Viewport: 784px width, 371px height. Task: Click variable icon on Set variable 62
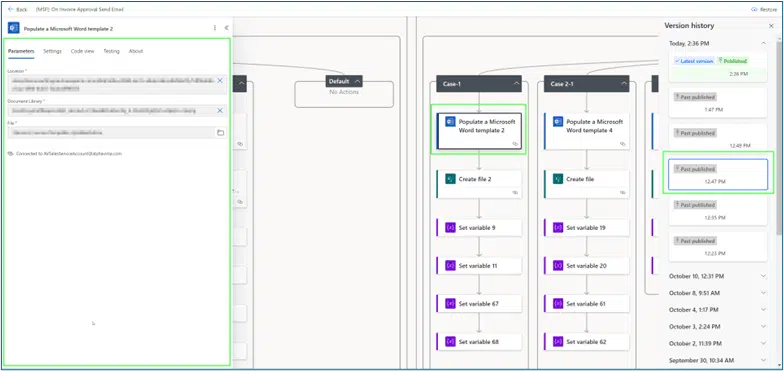click(x=558, y=342)
